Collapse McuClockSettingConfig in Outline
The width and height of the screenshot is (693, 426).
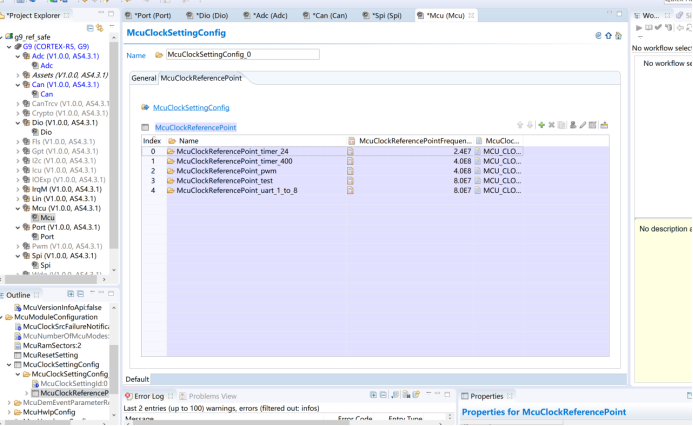9,365
